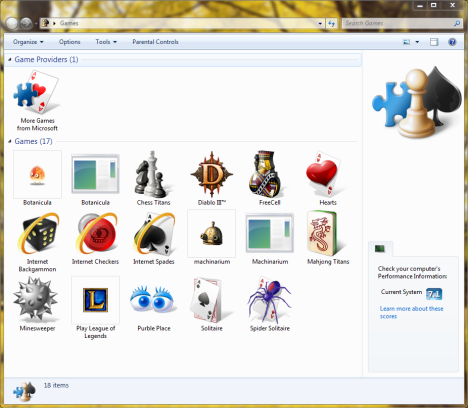The image size is (468, 408).
Task: Select Play League of Legends icon
Action: 95,300
